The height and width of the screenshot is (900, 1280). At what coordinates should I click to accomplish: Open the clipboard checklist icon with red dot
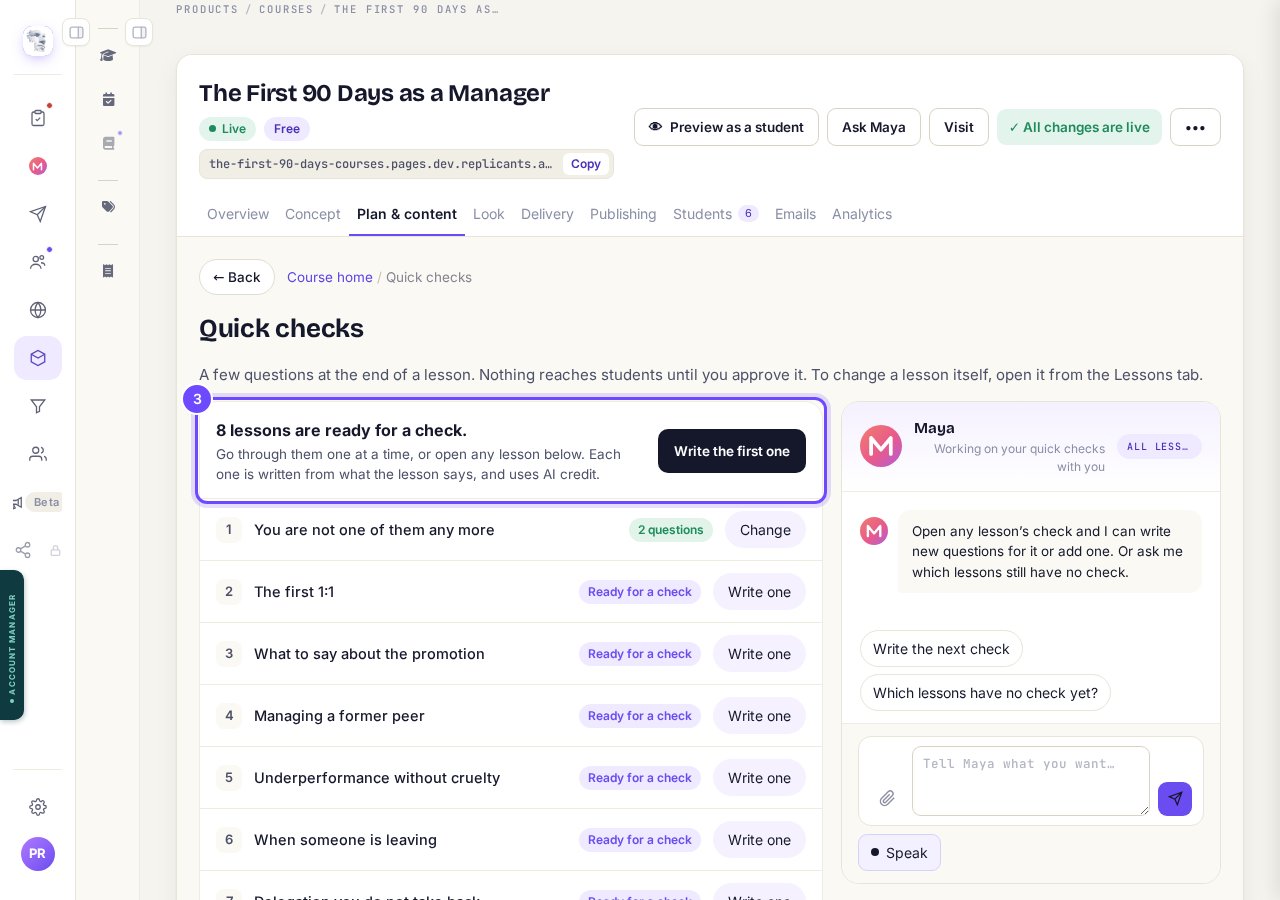pyautogui.click(x=38, y=118)
